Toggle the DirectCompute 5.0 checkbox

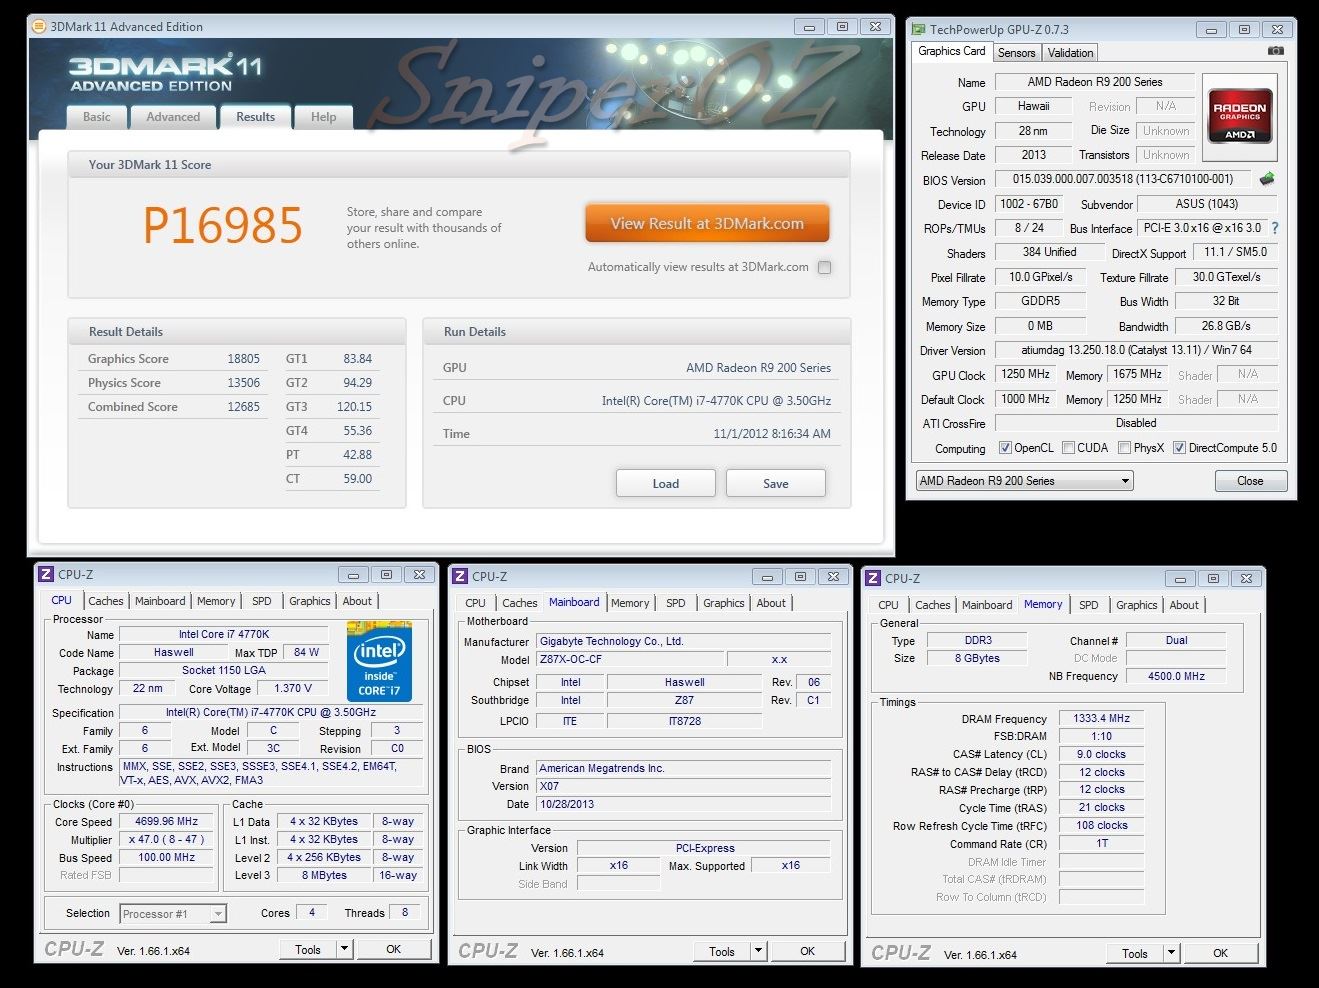coord(1179,448)
